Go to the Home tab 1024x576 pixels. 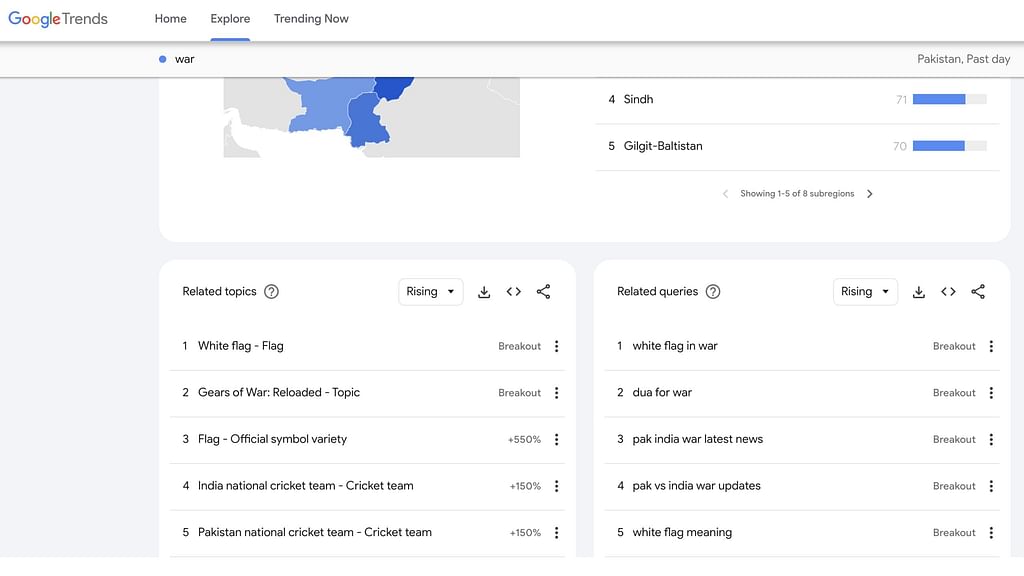pos(170,19)
